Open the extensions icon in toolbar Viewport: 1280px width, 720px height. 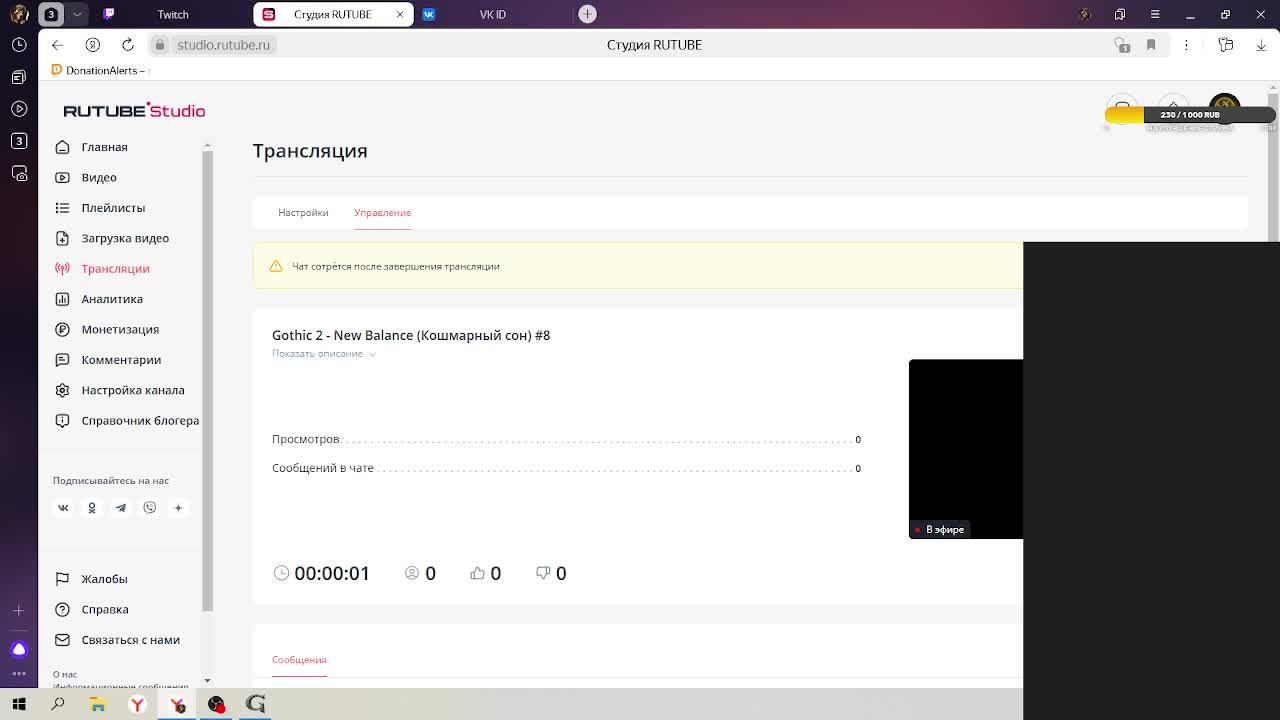(x=1226, y=45)
